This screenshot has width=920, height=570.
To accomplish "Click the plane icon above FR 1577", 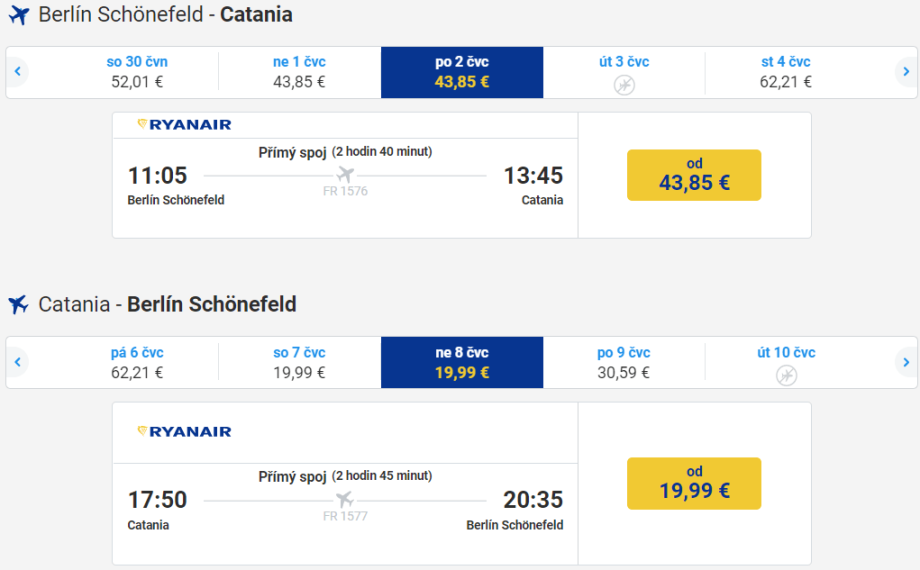I will coord(345,499).
